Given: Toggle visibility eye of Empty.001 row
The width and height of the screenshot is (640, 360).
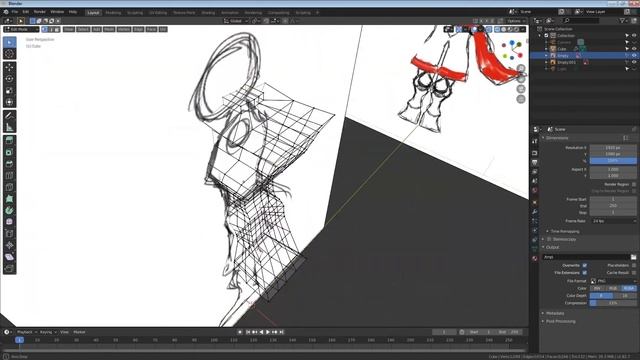Looking at the screenshot, I should click(634, 62).
